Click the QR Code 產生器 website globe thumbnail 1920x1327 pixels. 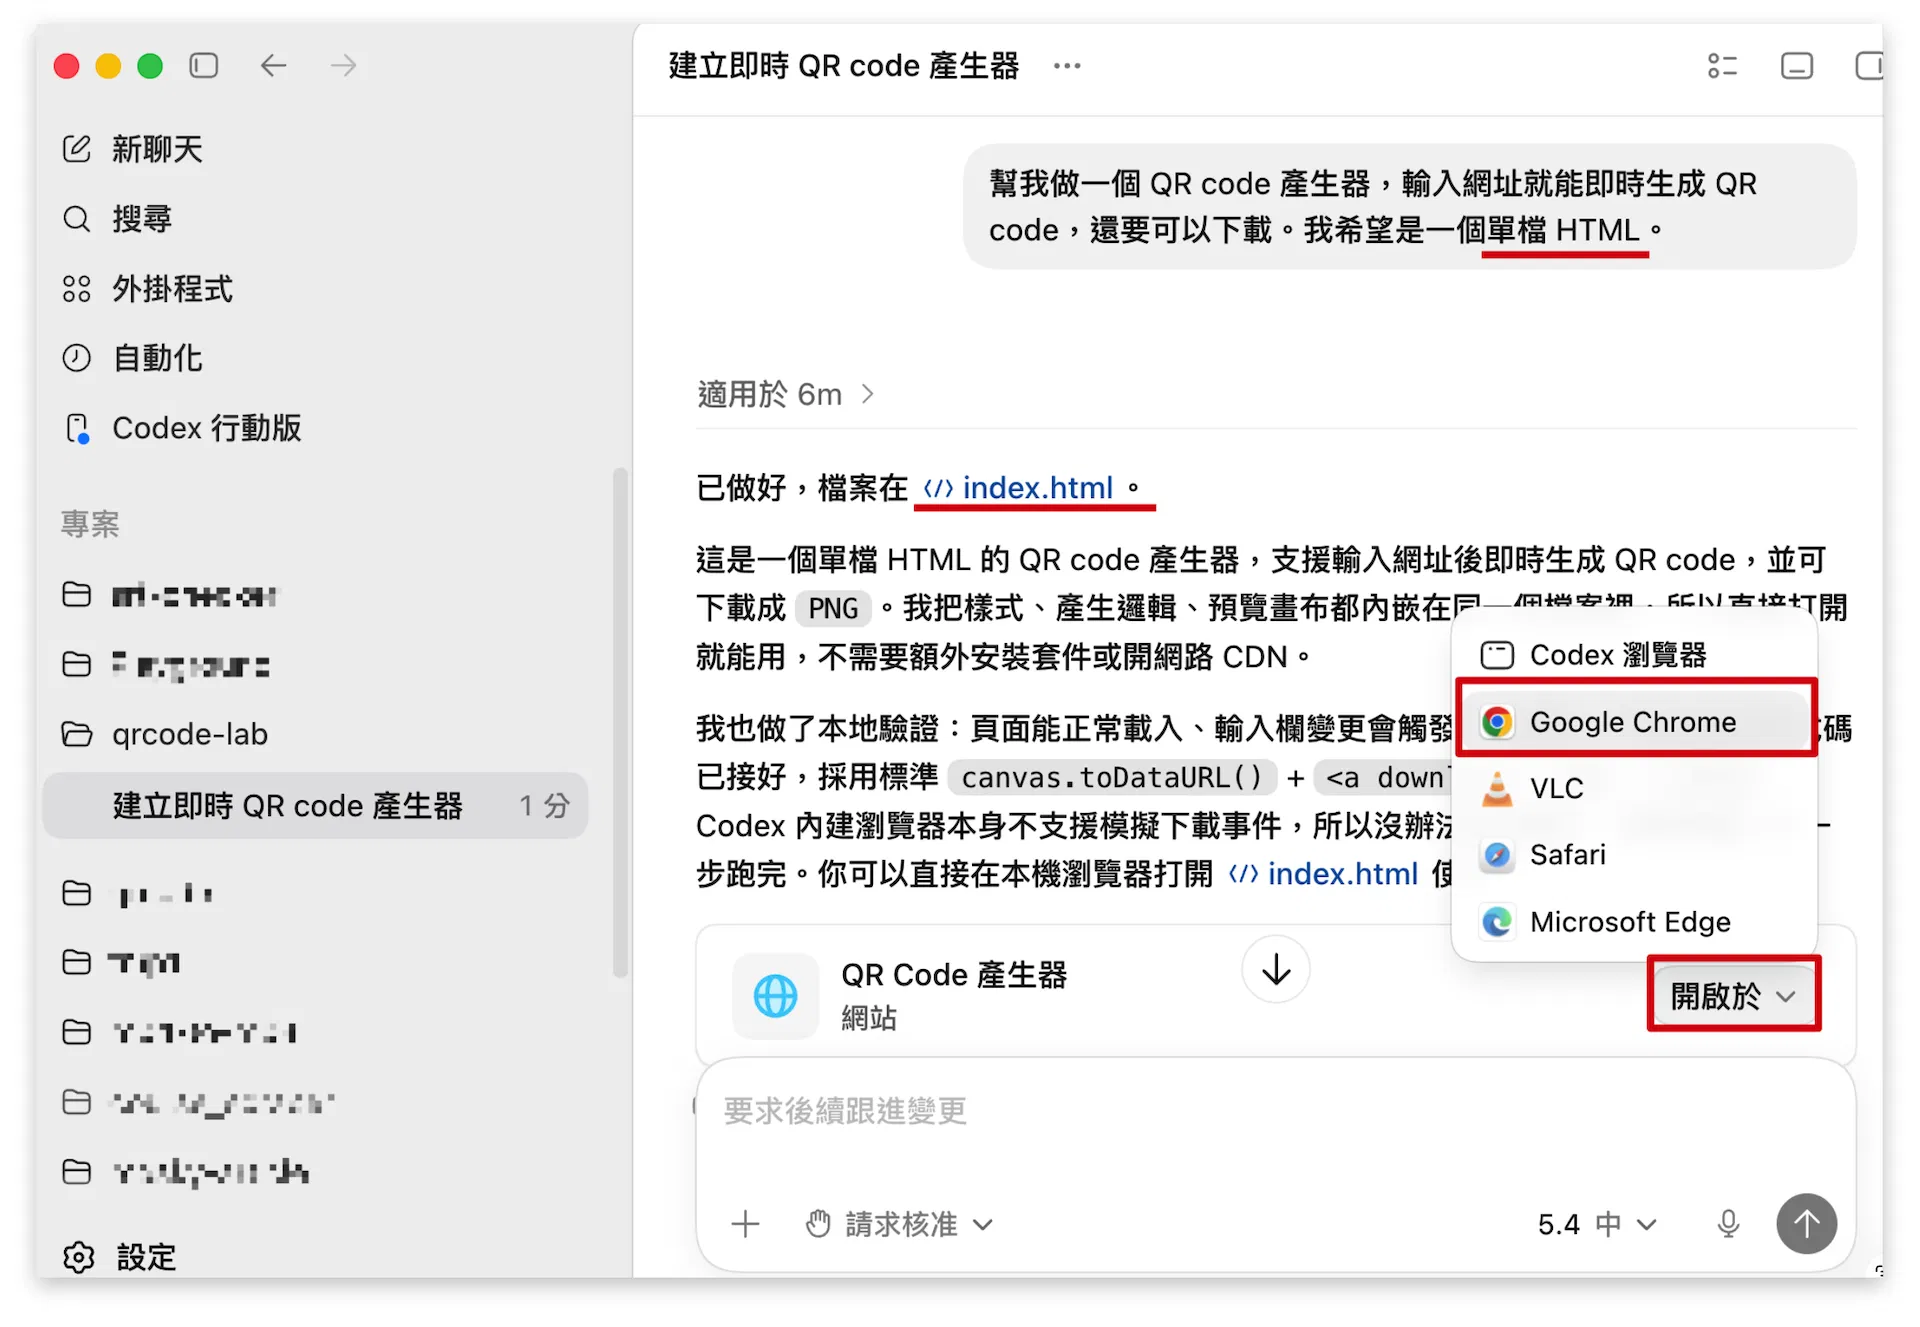(x=776, y=996)
